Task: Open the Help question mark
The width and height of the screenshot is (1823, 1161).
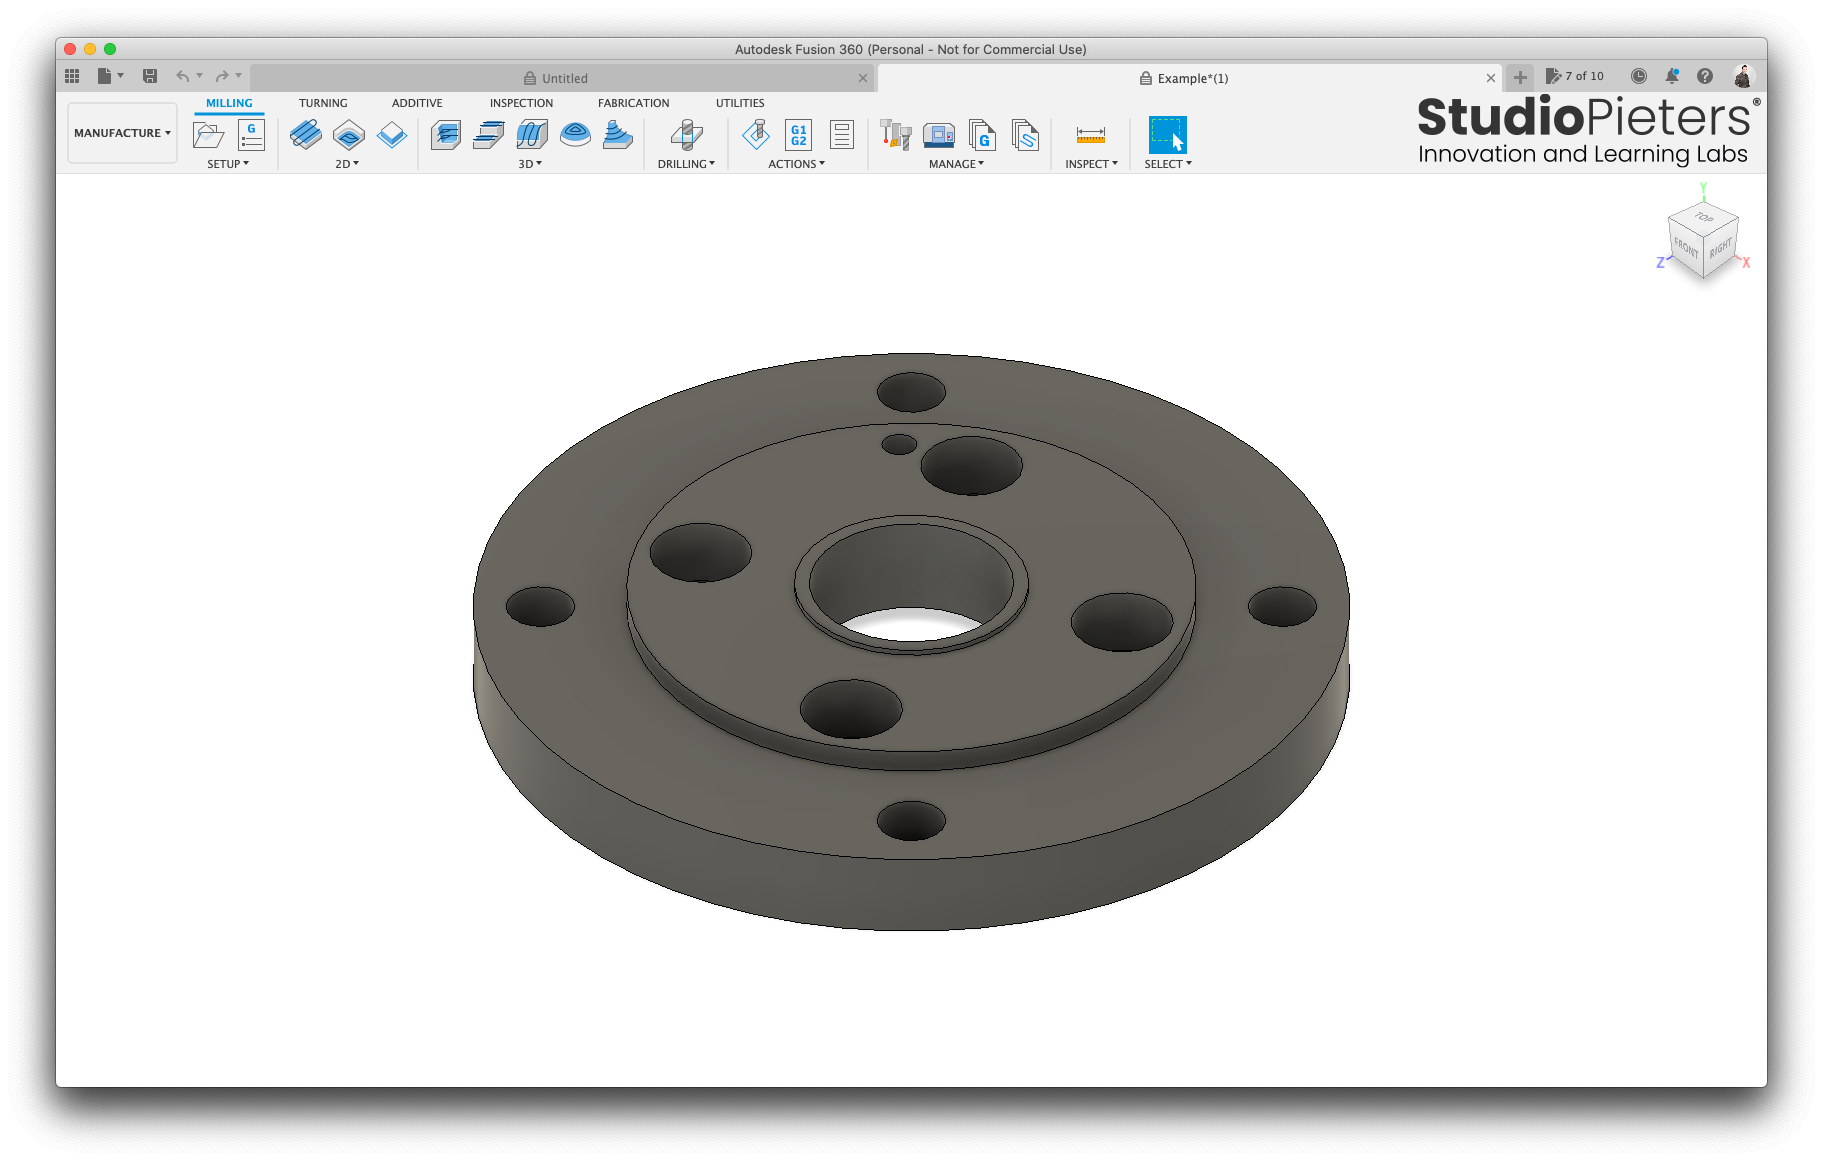Action: 1705,76
